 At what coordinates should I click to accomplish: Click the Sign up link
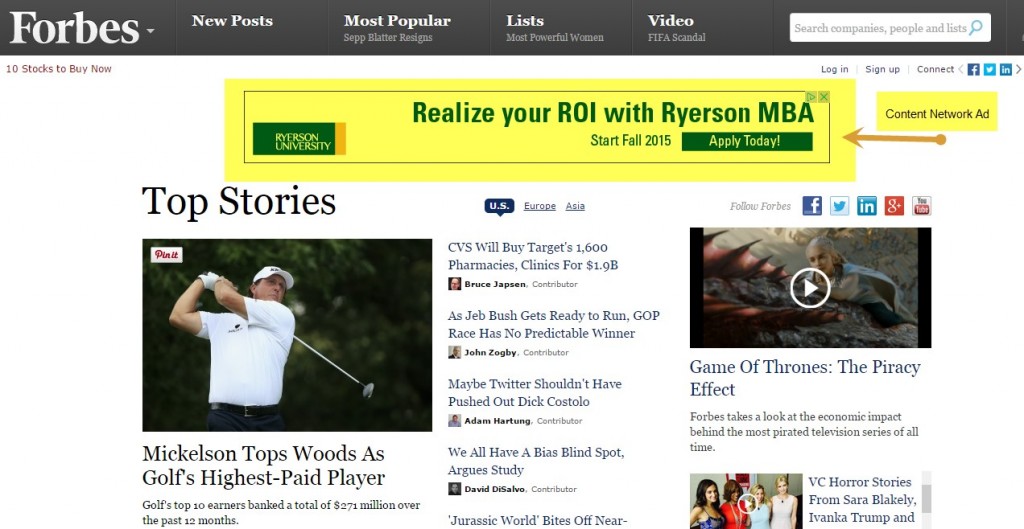click(882, 69)
